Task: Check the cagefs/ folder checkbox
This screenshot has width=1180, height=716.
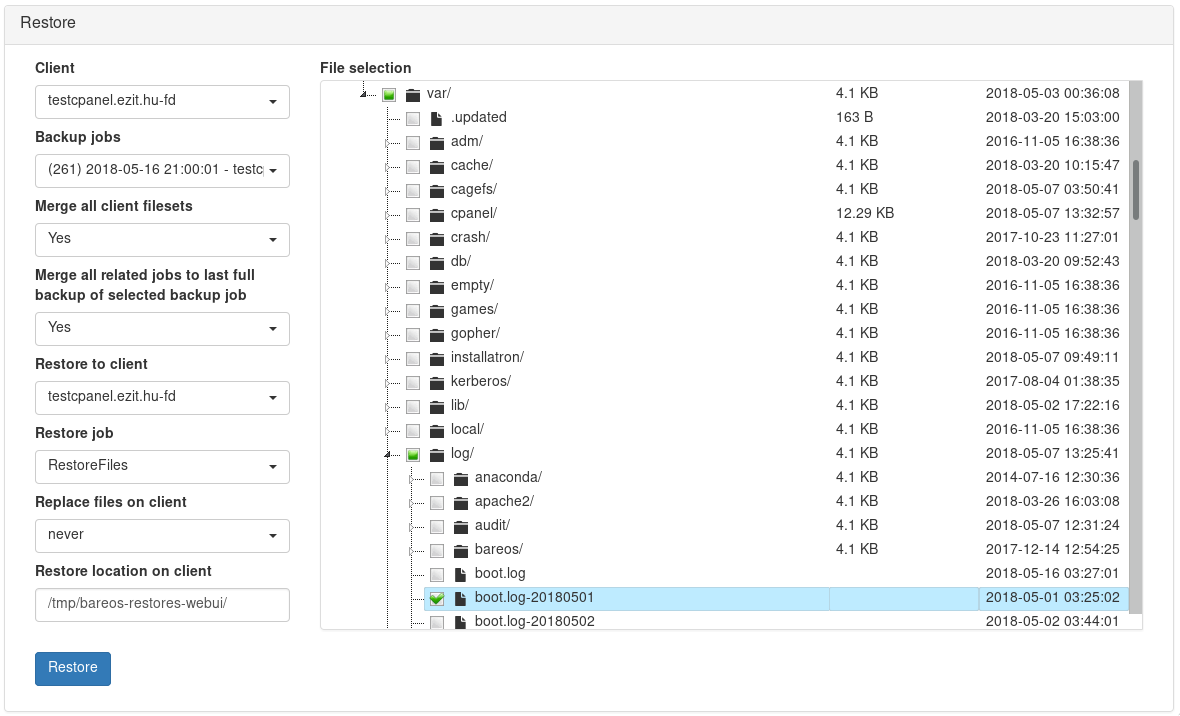Action: click(413, 190)
